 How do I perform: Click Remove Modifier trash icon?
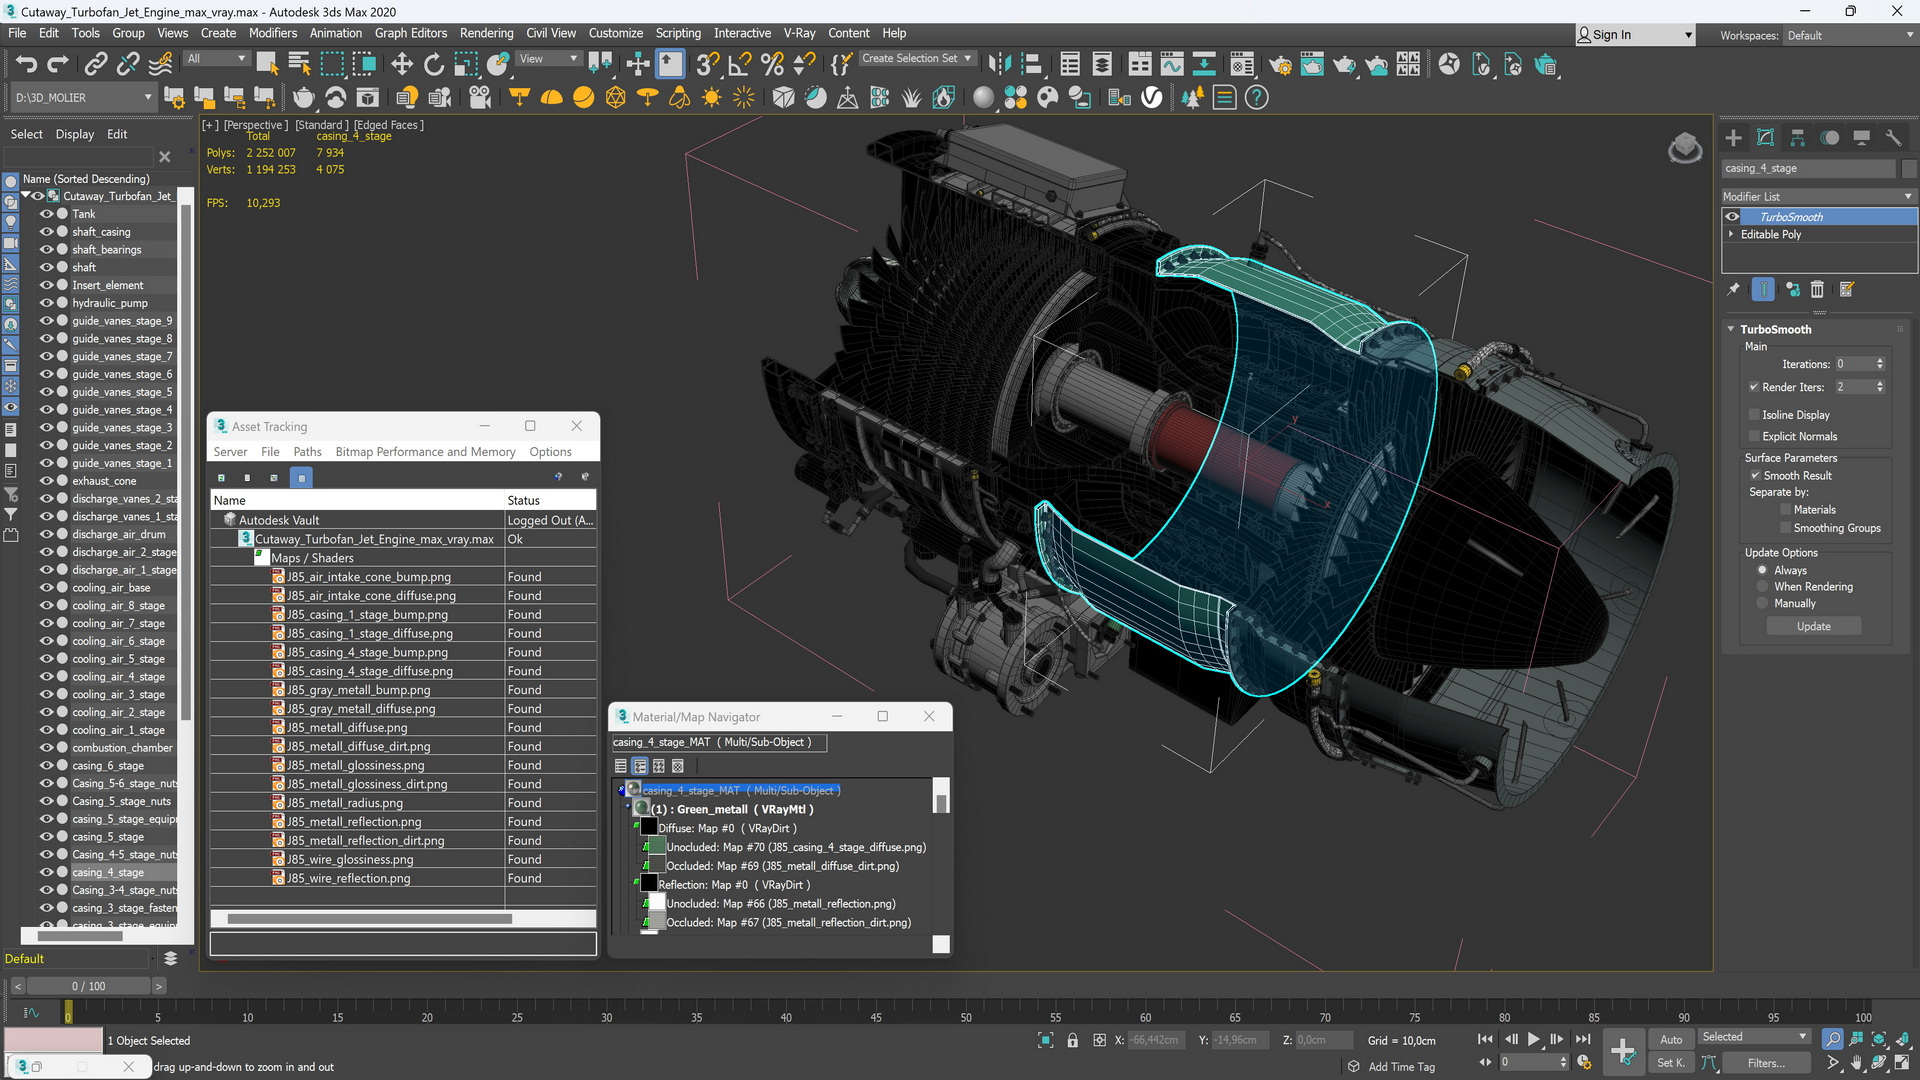click(1817, 289)
